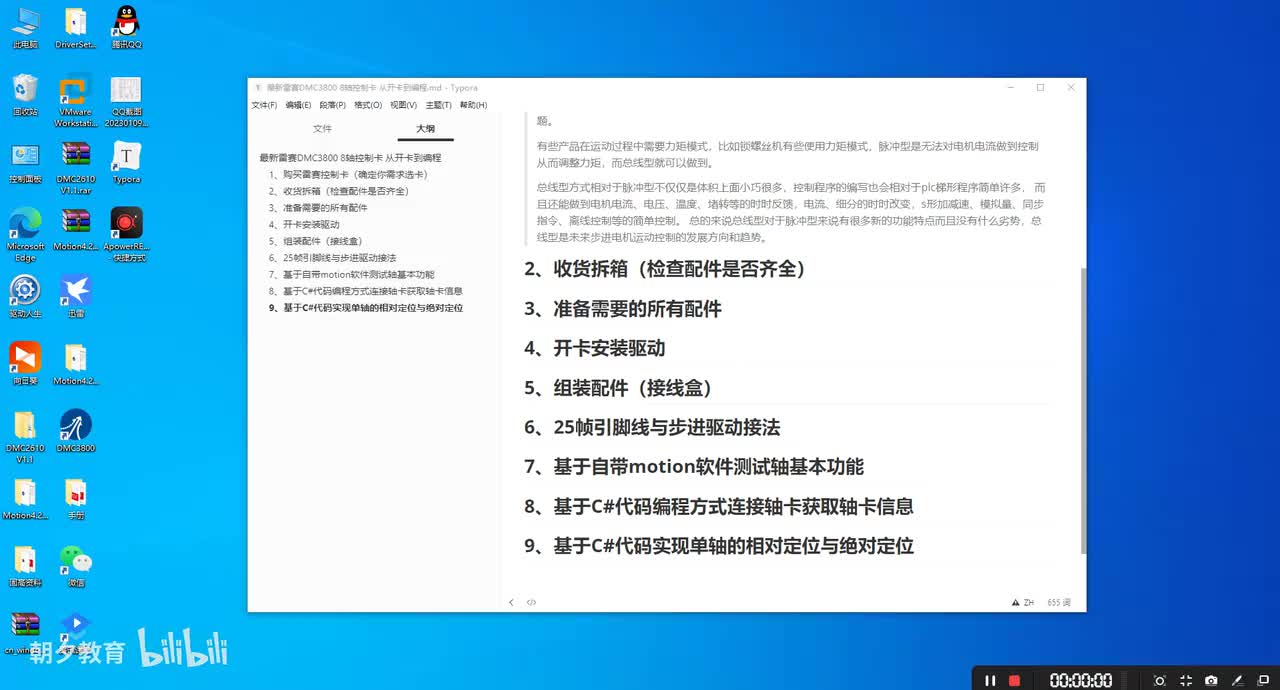Open the DMC2610 V1.1 folder icon
The image size is (1280, 690).
click(x=25, y=437)
